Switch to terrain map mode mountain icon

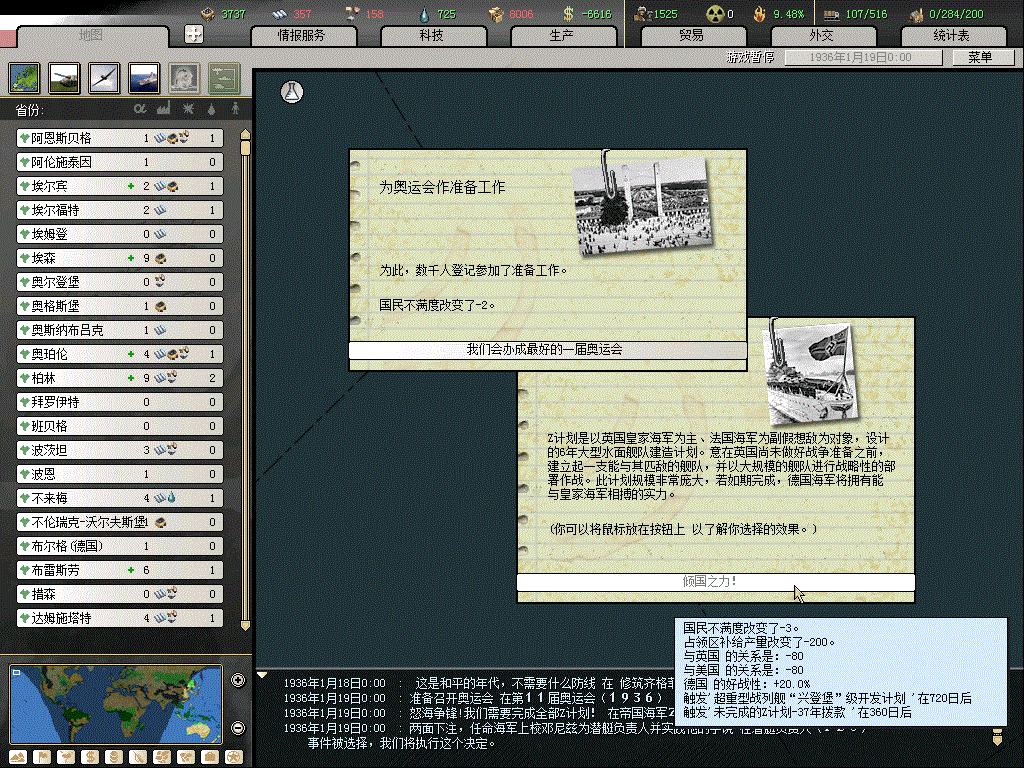click(18, 756)
